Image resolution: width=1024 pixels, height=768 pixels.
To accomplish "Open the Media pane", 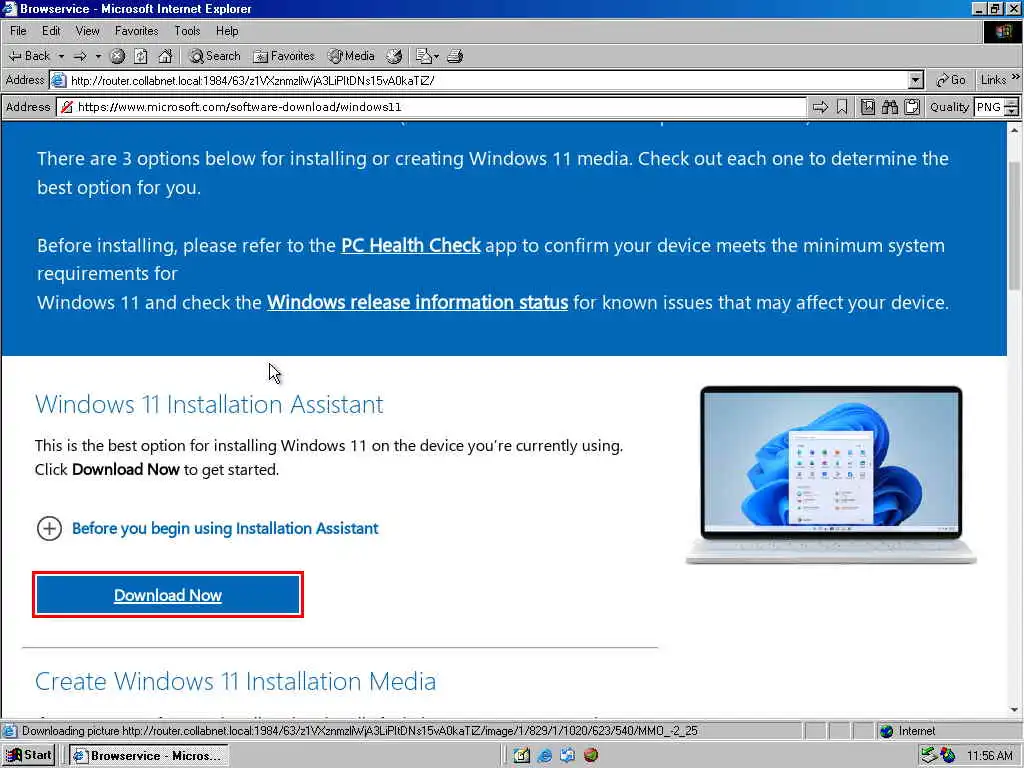I will (351, 56).
